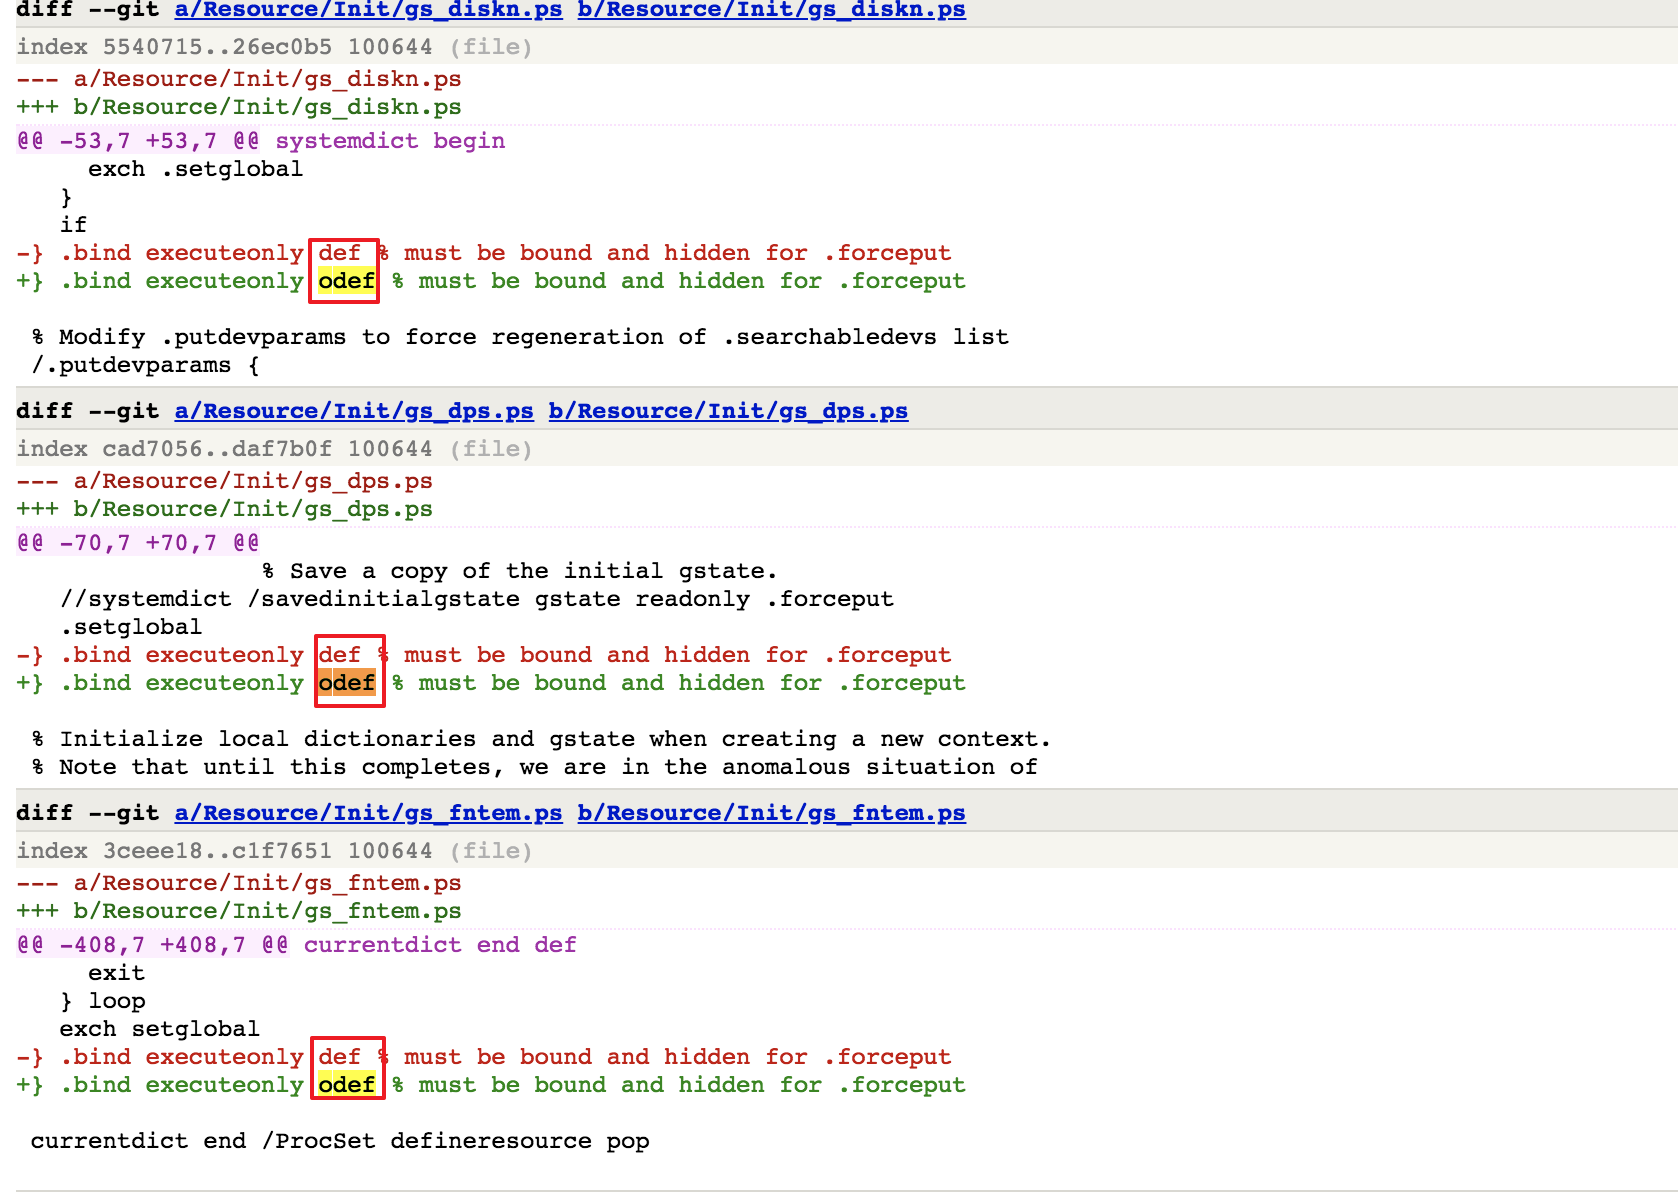
Task: Click the @@ -70,7 +70,7 @@ hunk header
Action: point(138,543)
